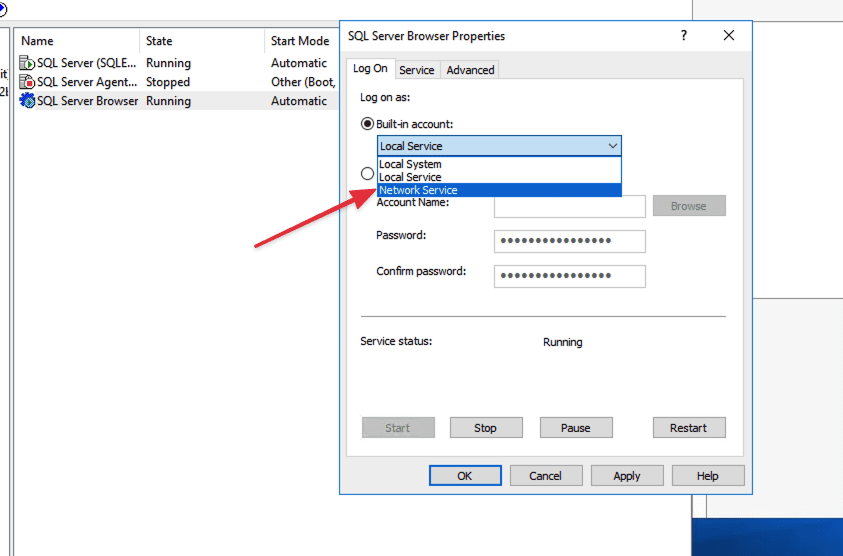Switch to the Advanced tab

tap(470, 70)
